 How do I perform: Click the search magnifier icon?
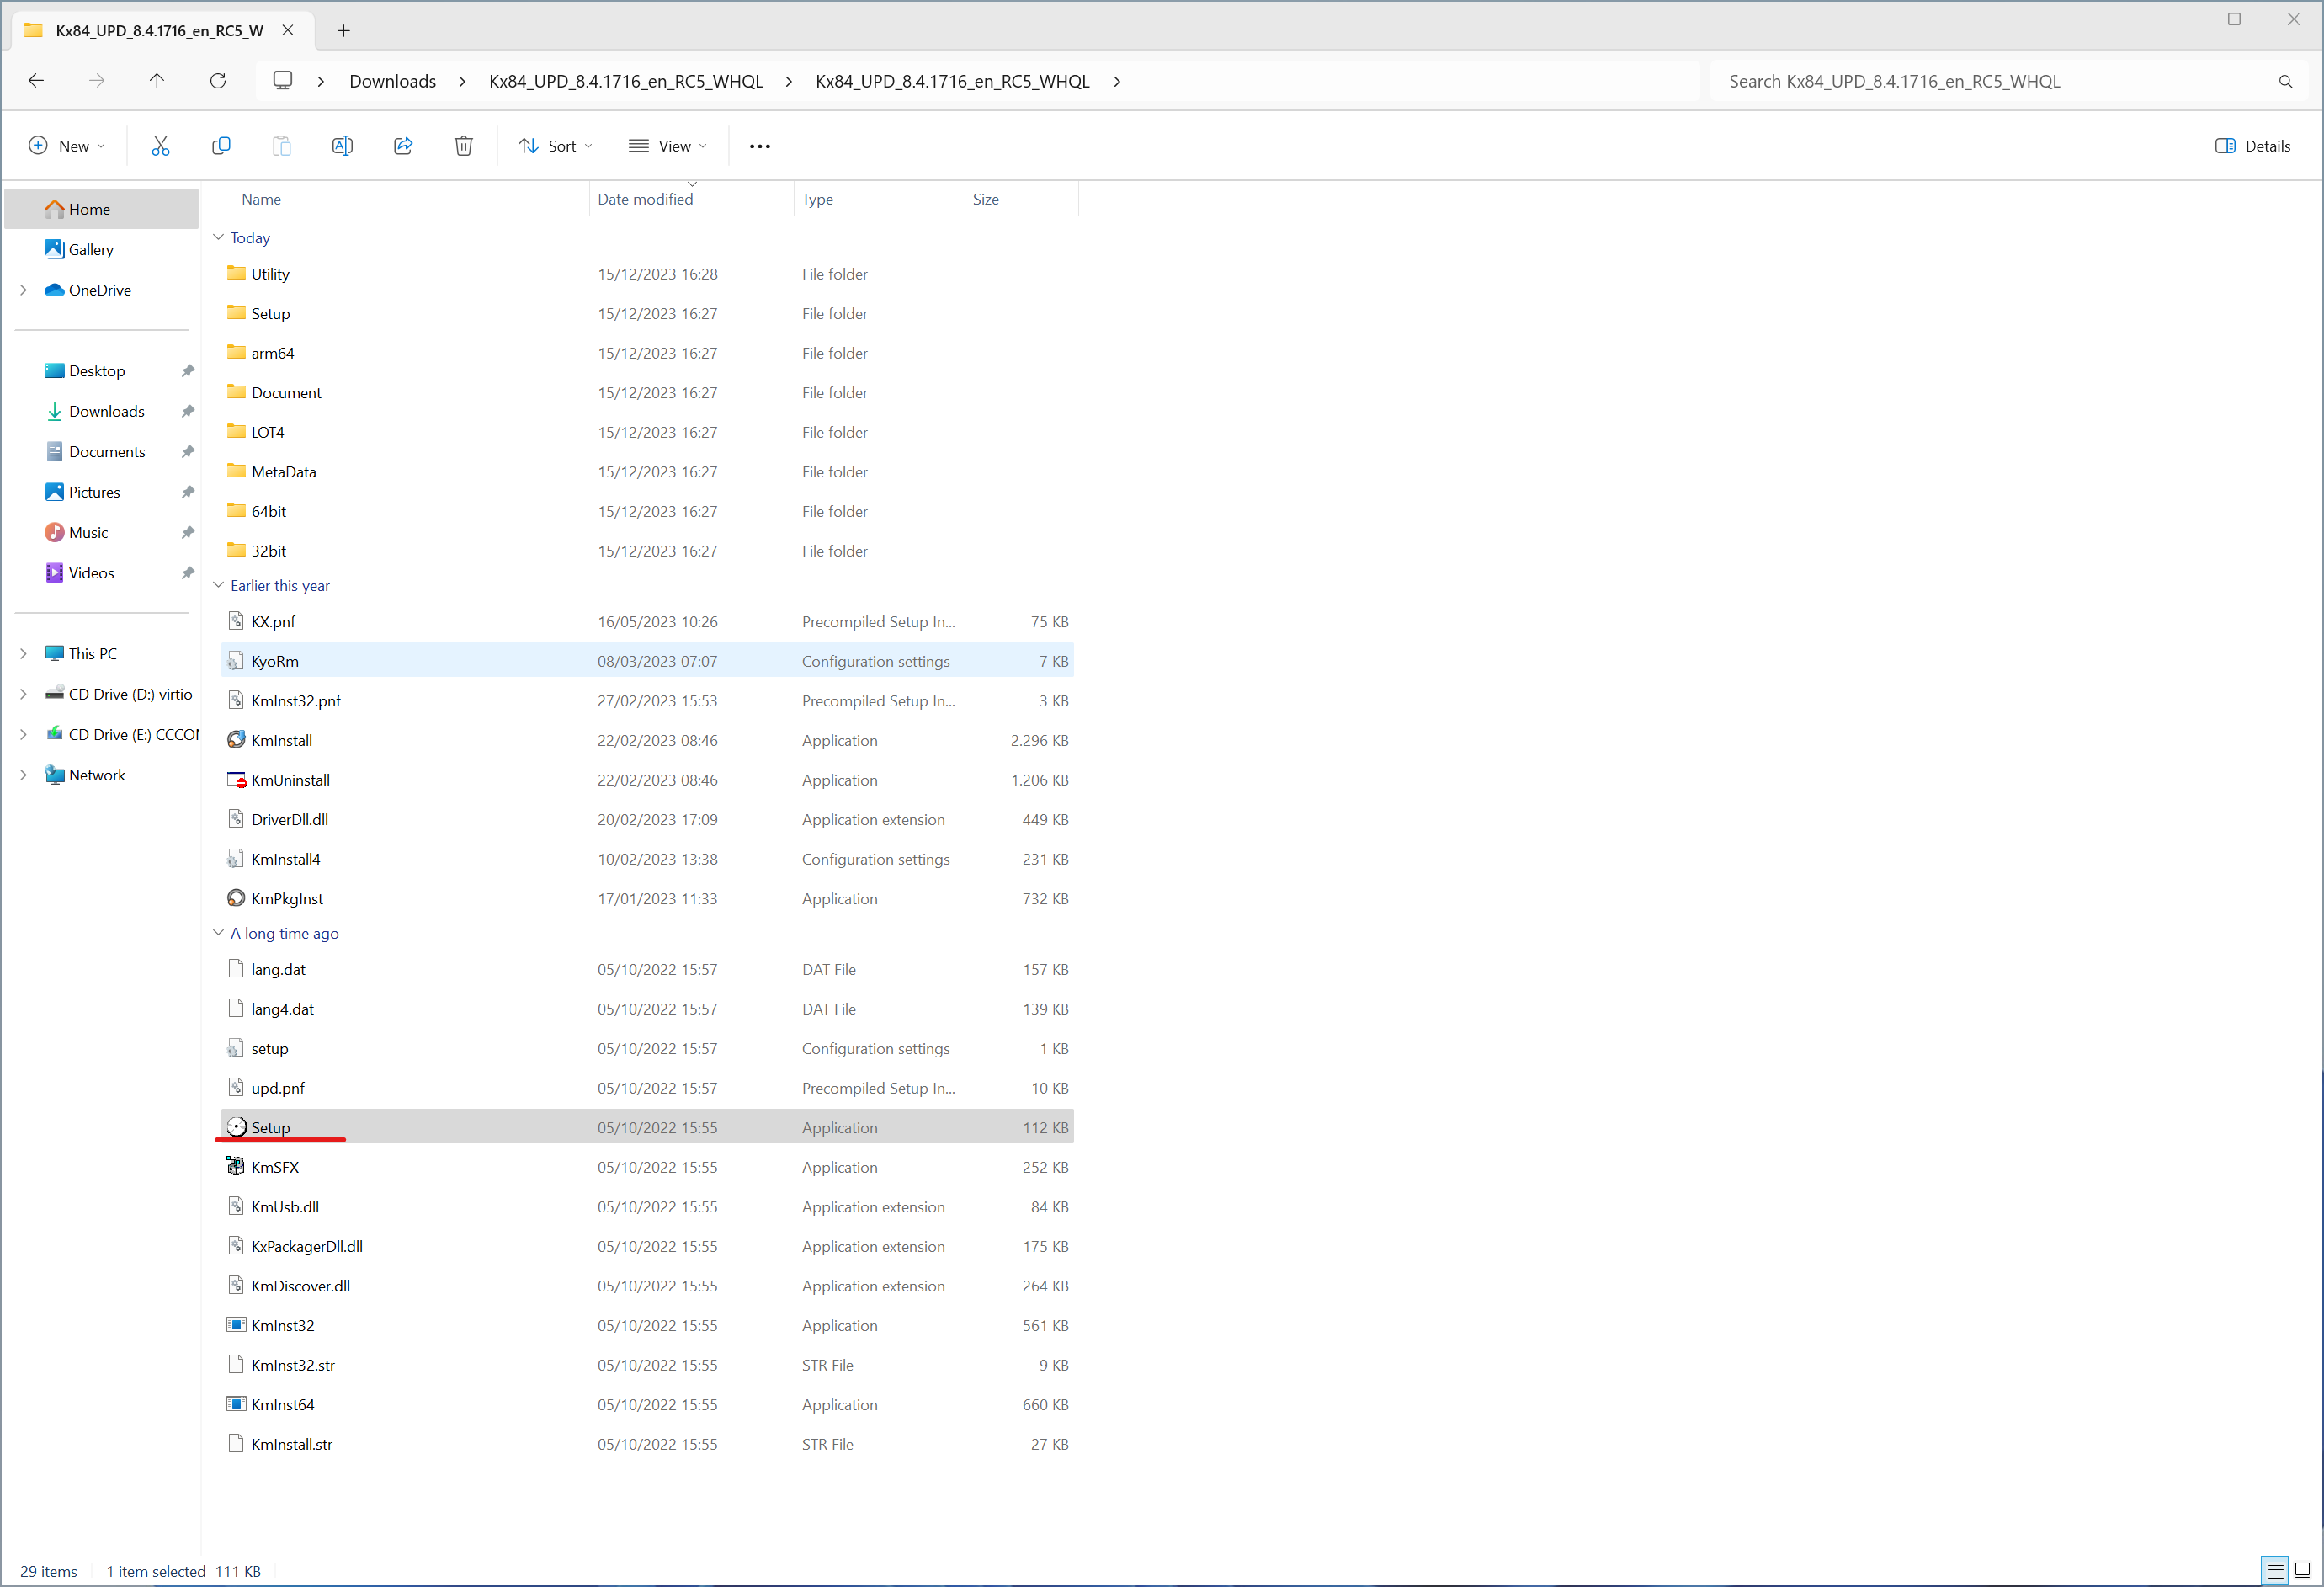tap(2285, 82)
